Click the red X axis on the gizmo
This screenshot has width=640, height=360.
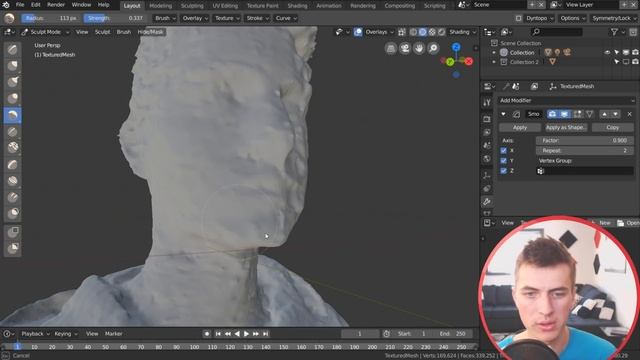tap(469, 61)
